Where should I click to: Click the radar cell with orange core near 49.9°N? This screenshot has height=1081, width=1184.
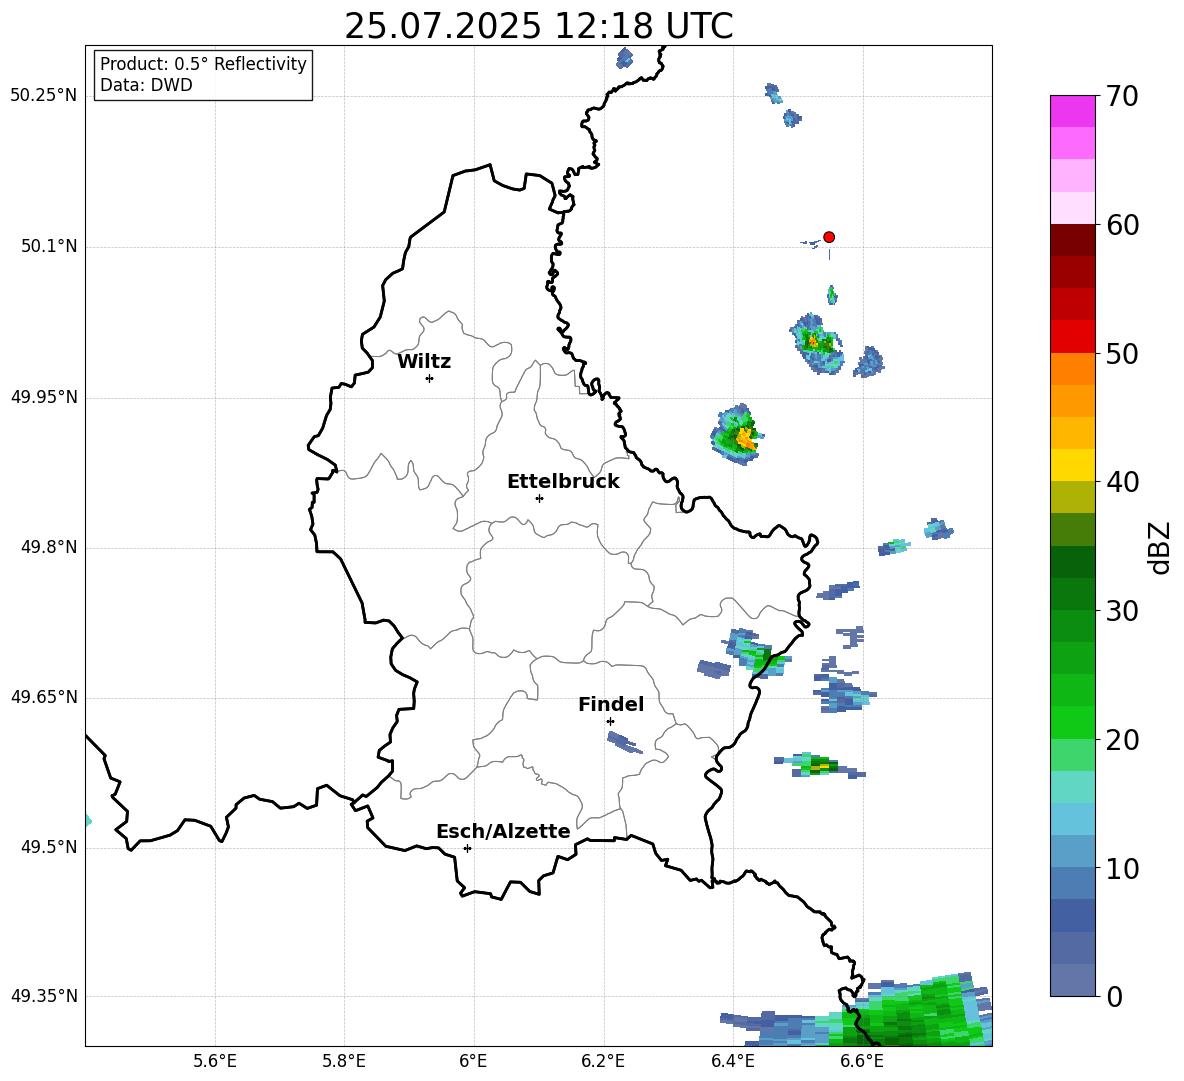coord(738,435)
